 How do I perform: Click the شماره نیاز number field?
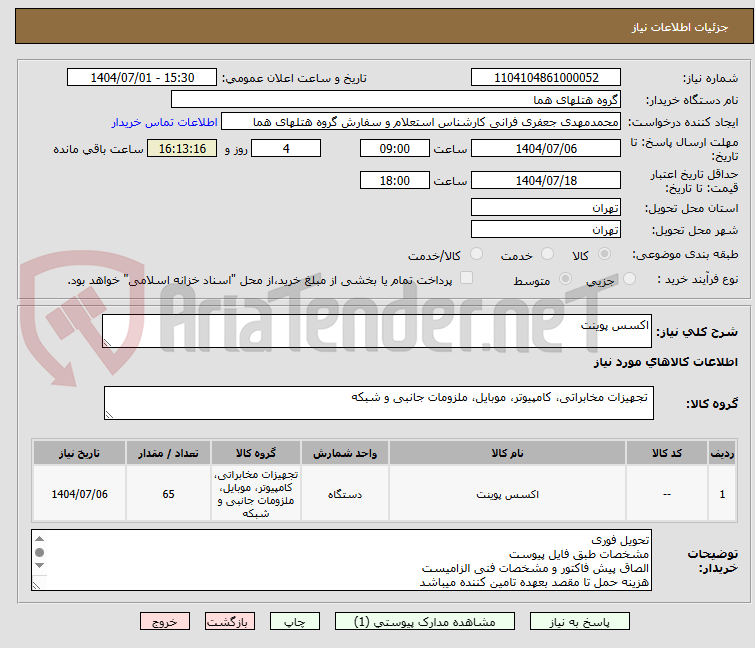point(546,78)
